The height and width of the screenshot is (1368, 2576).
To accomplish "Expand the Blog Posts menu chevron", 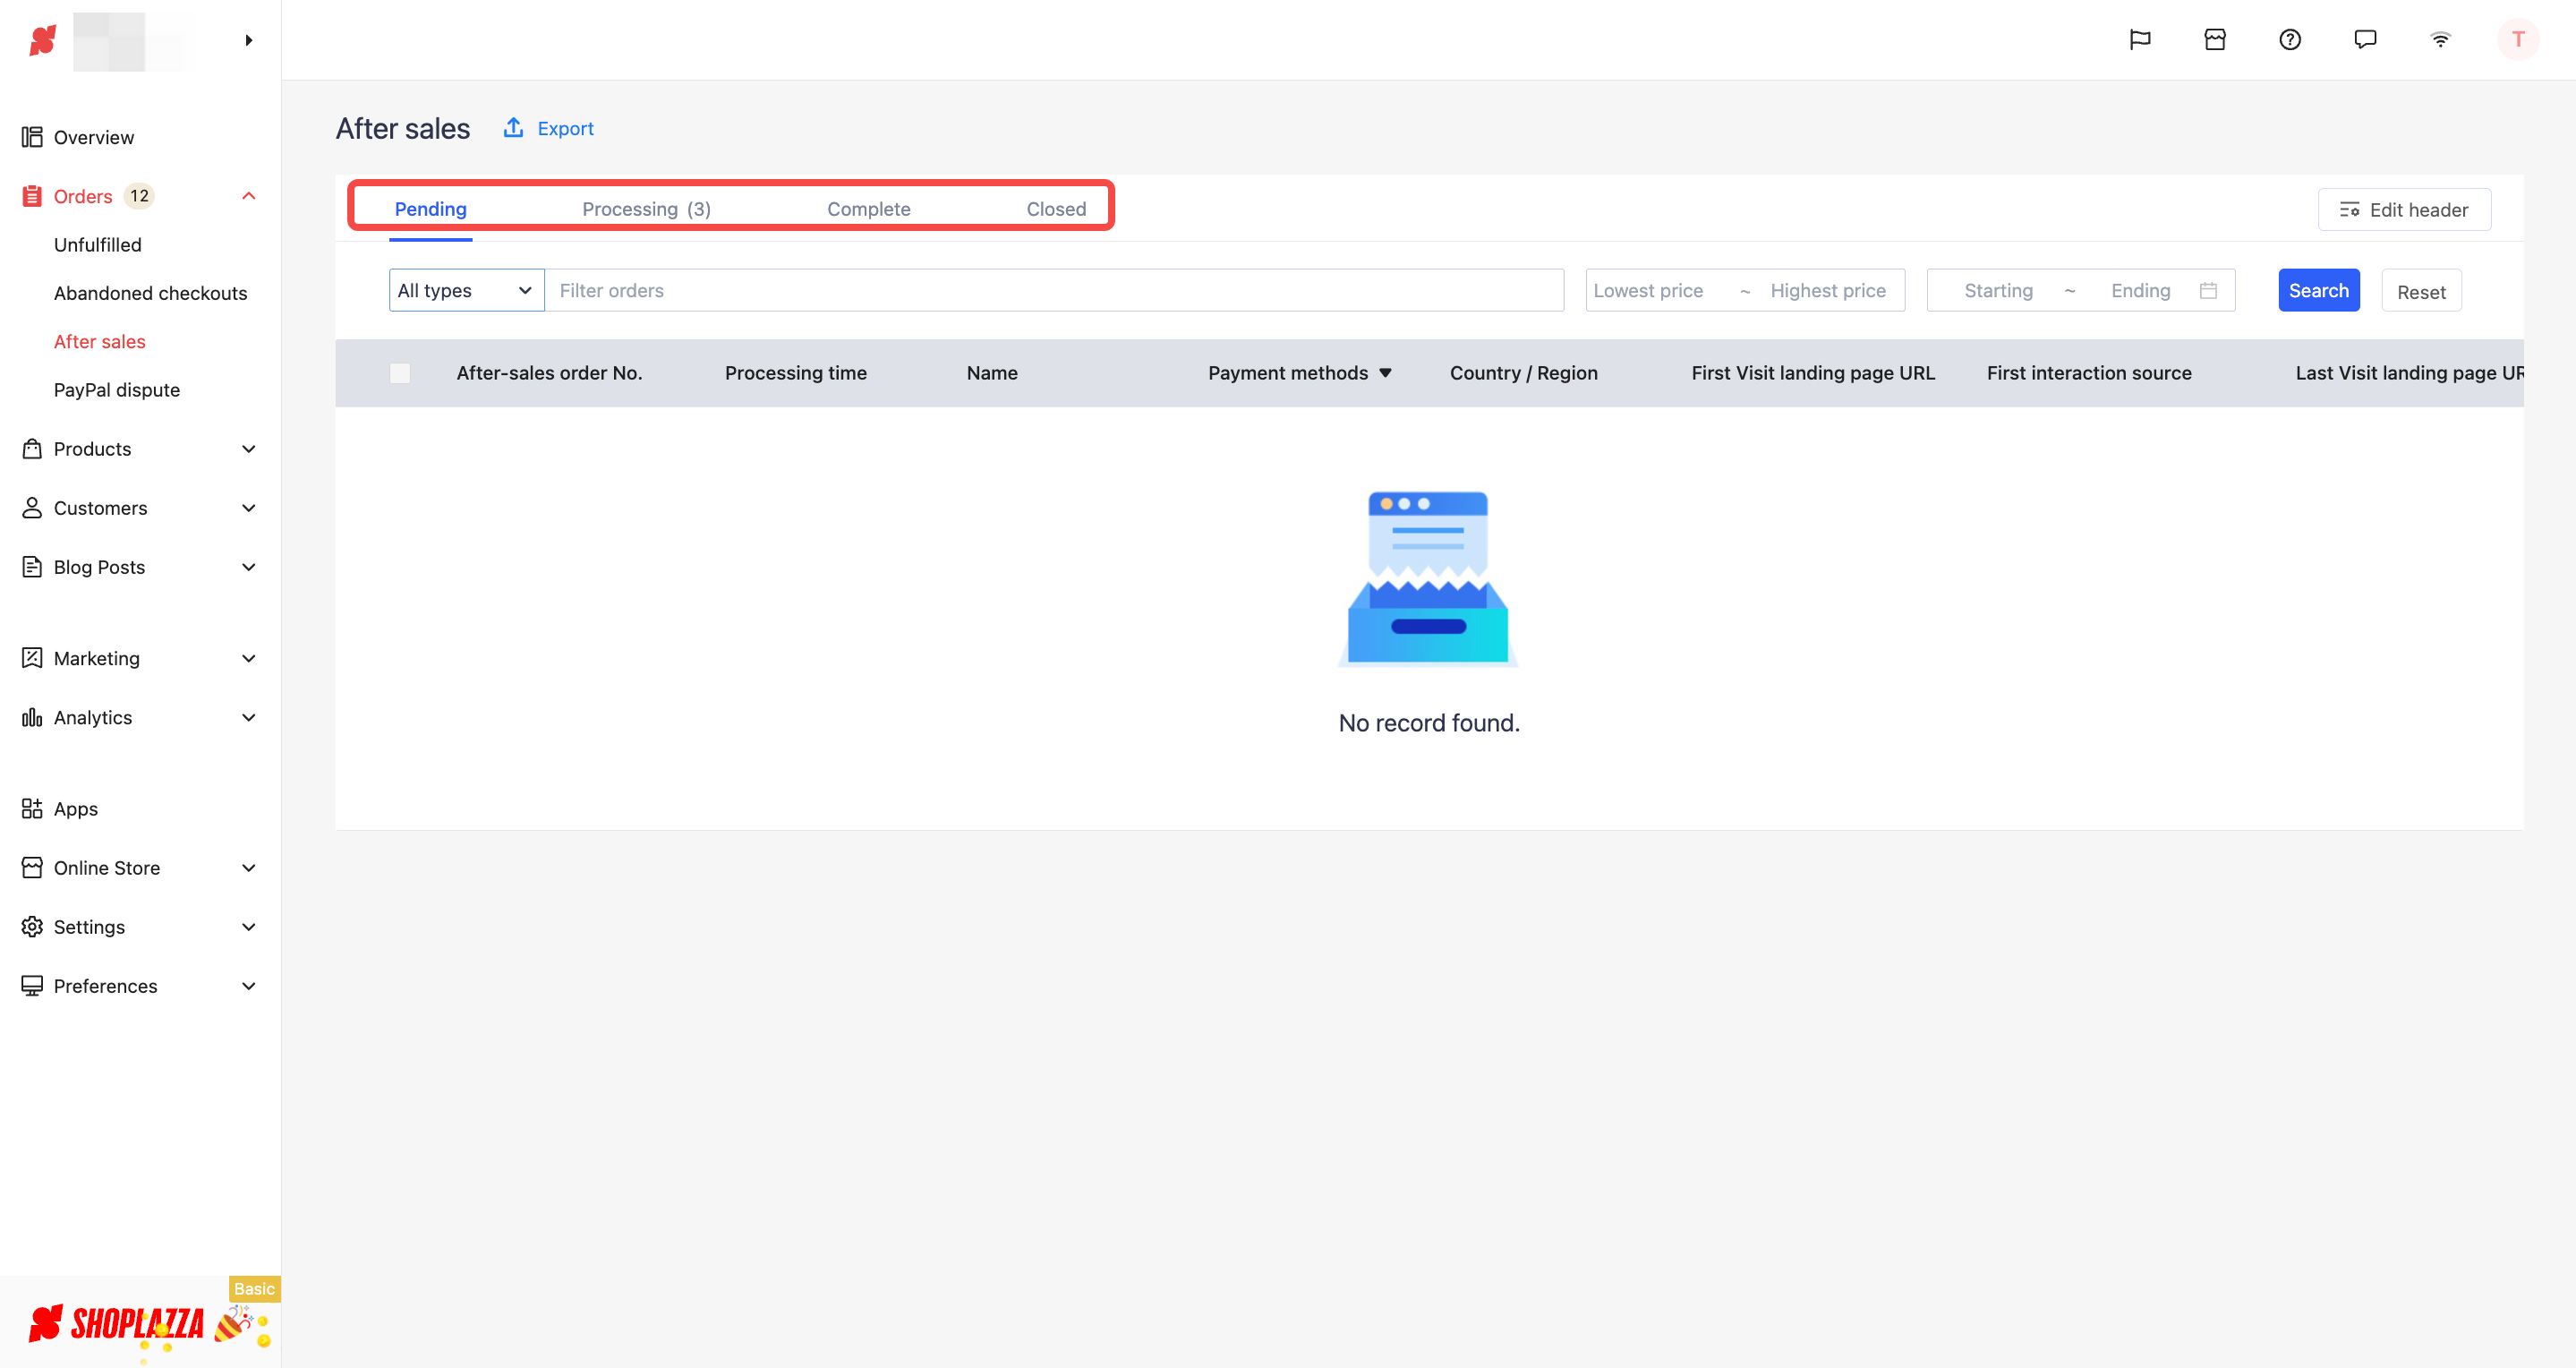I will [249, 567].
